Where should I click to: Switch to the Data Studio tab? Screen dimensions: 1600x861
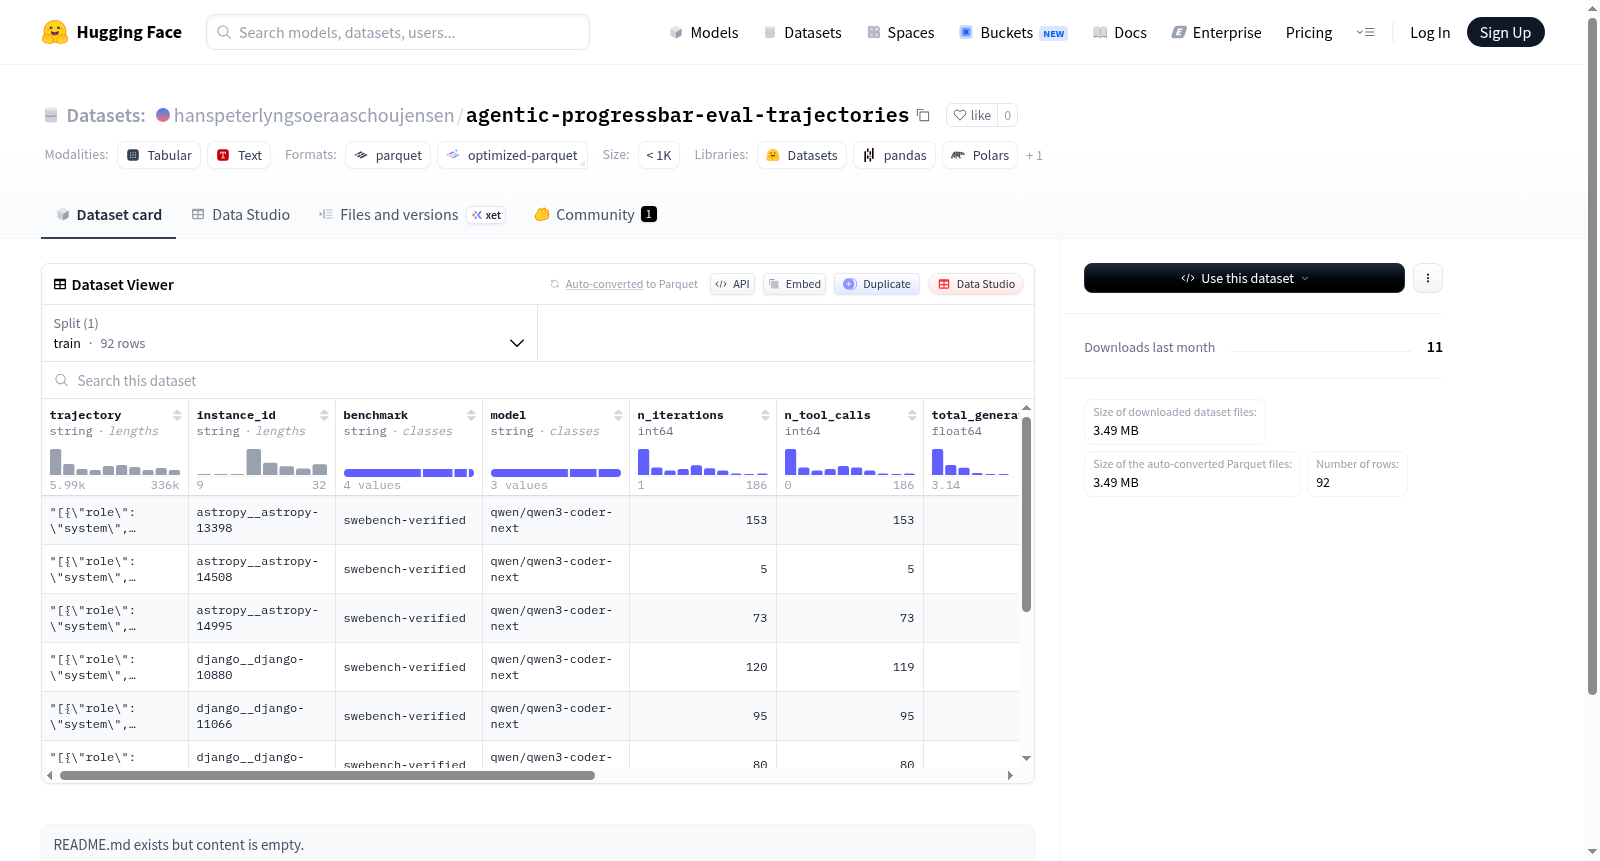(x=241, y=214)
